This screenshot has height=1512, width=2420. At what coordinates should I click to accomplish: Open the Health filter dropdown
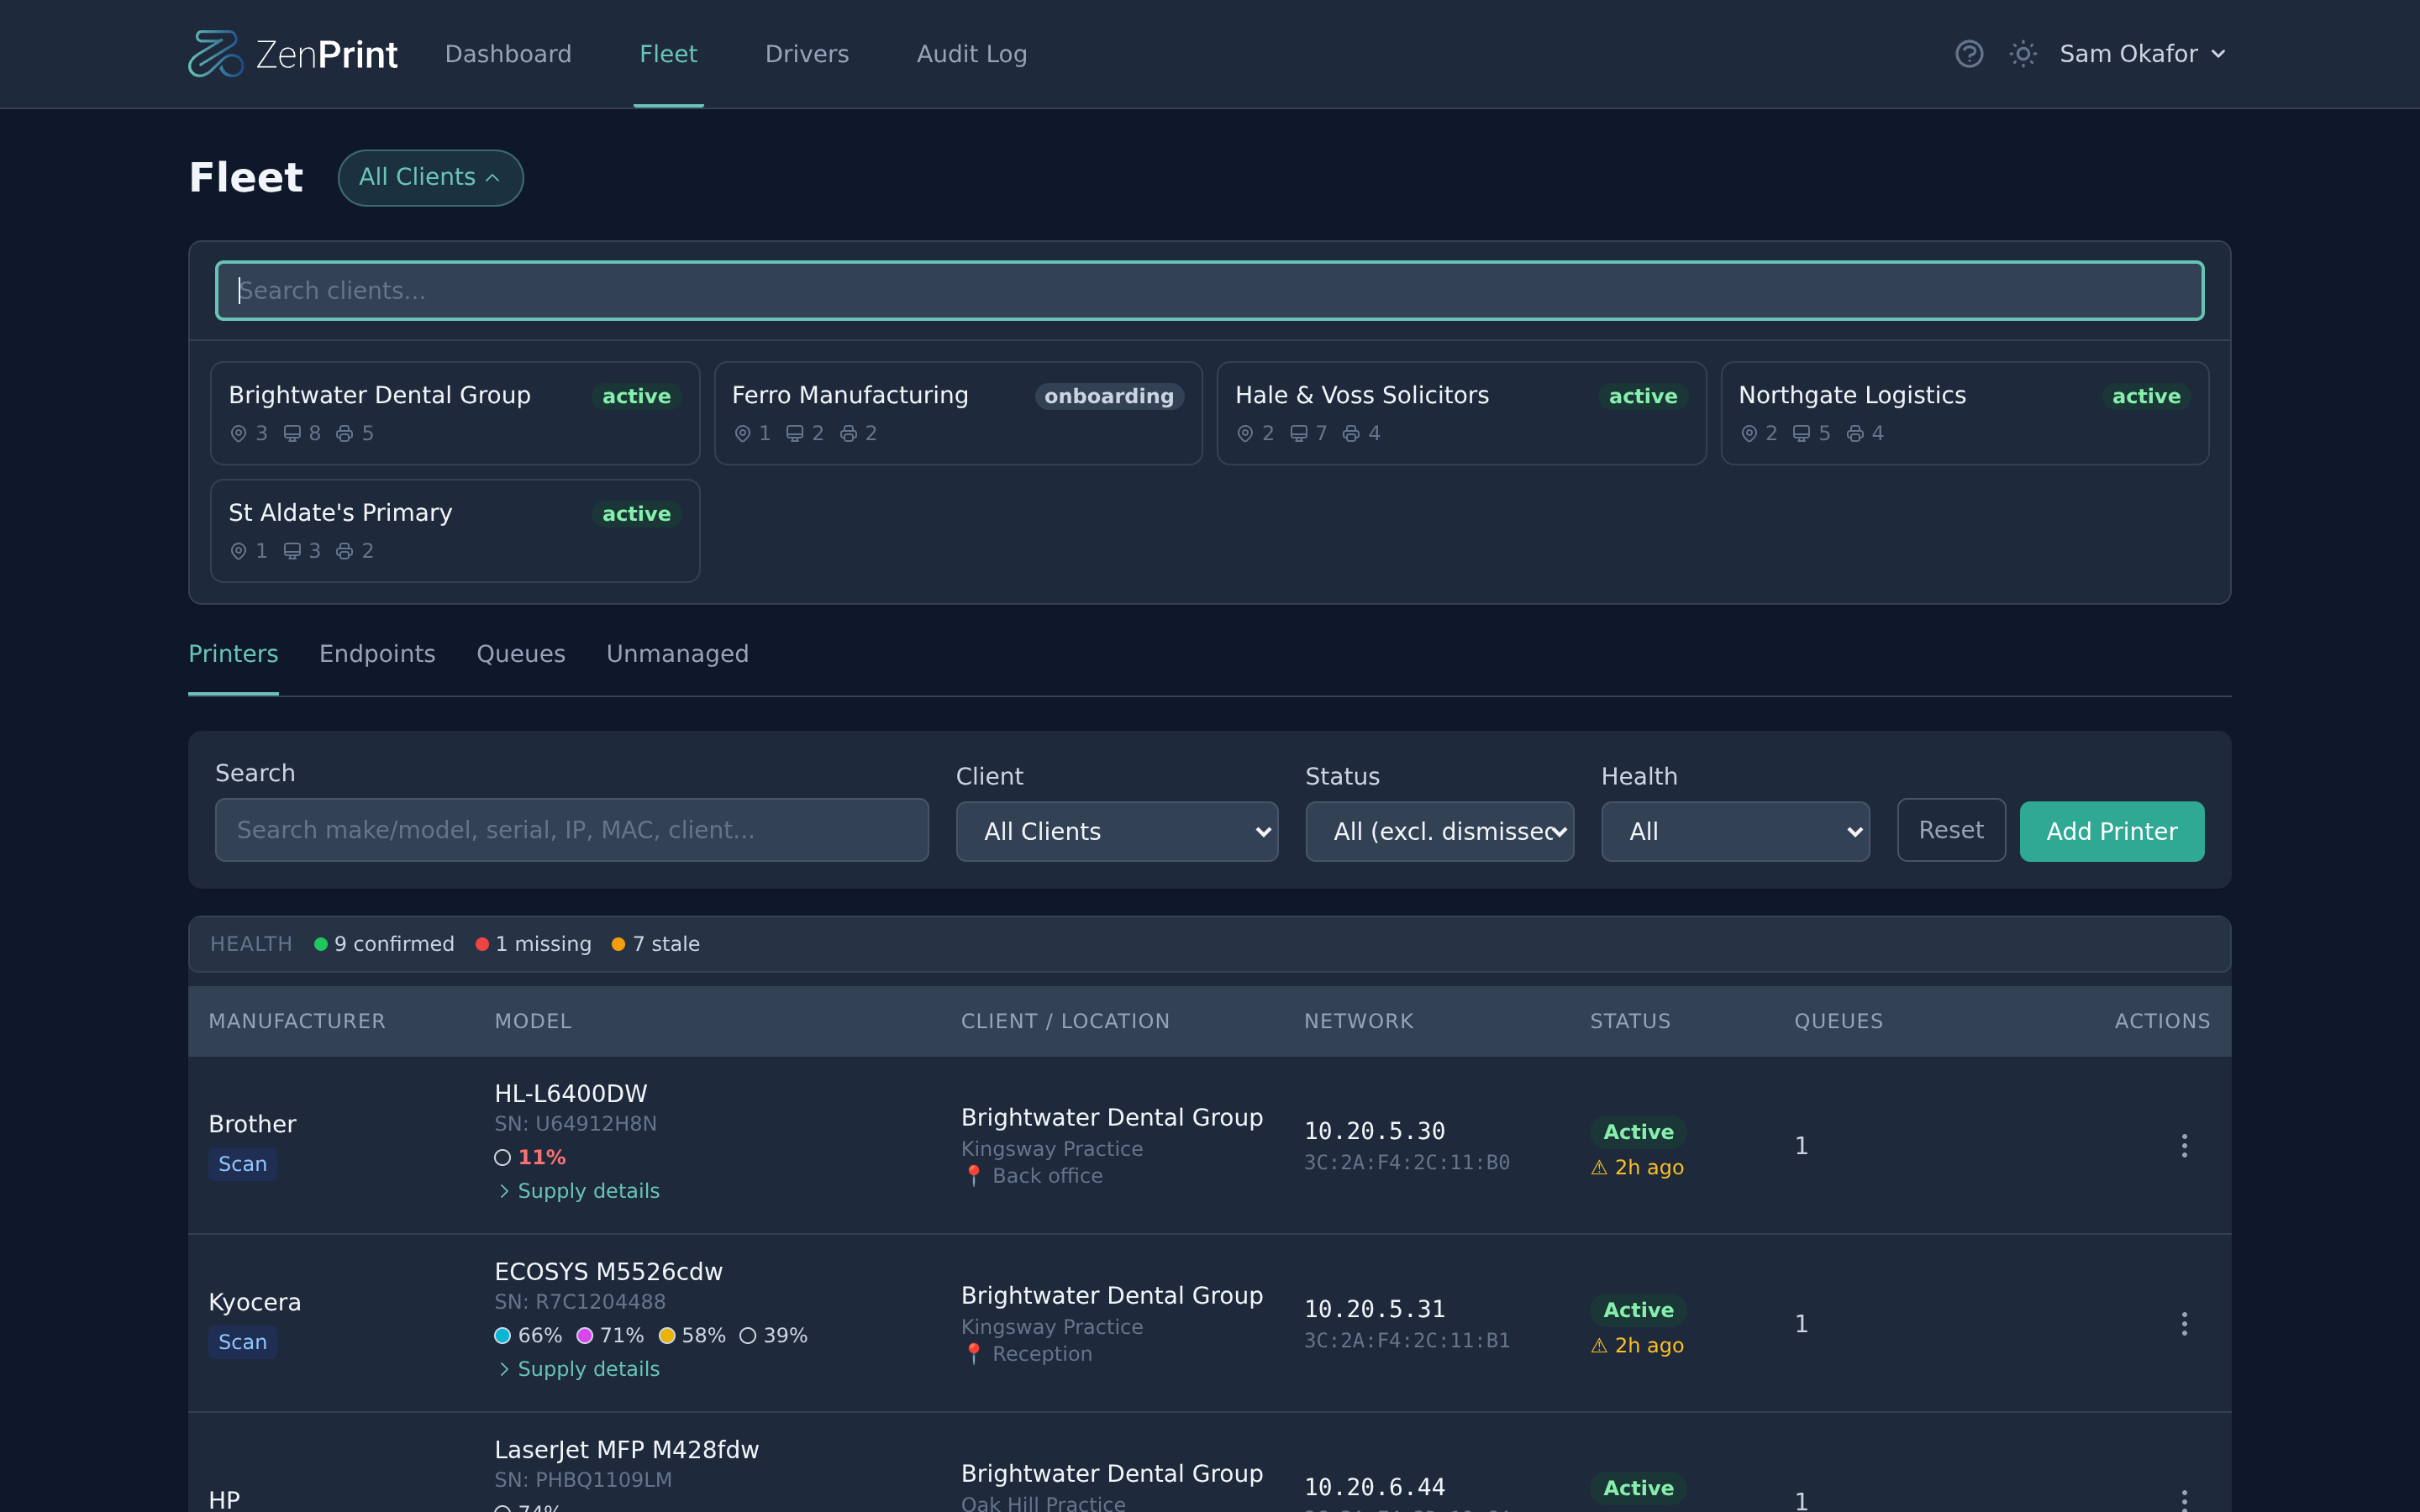(1735, 832)
